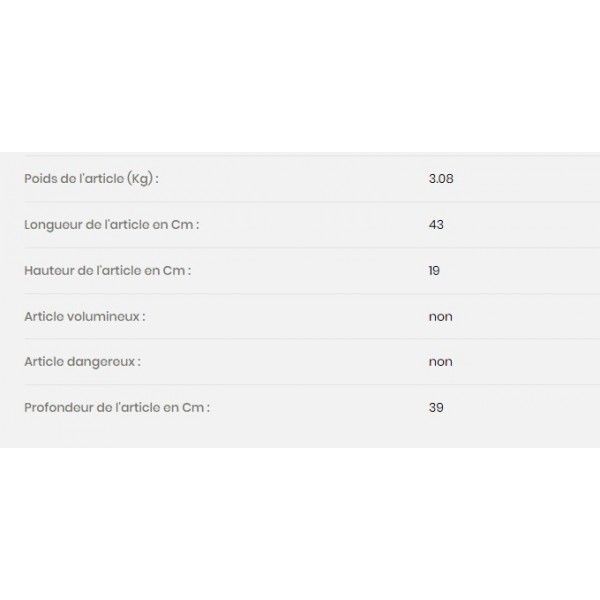Click the "Article dangereux" label
The width and height of the screenshot is (600, 600).
(x=82, y=362)
